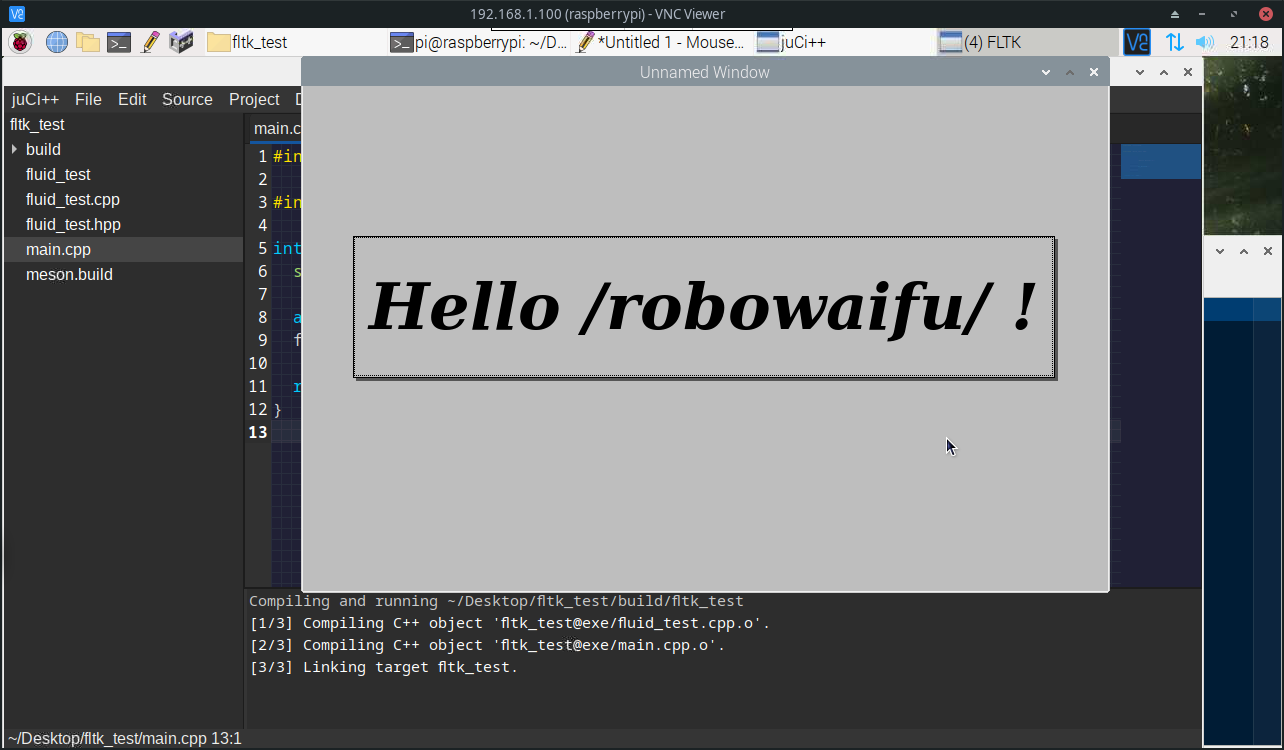Close the Unnamed Window

1094,72
